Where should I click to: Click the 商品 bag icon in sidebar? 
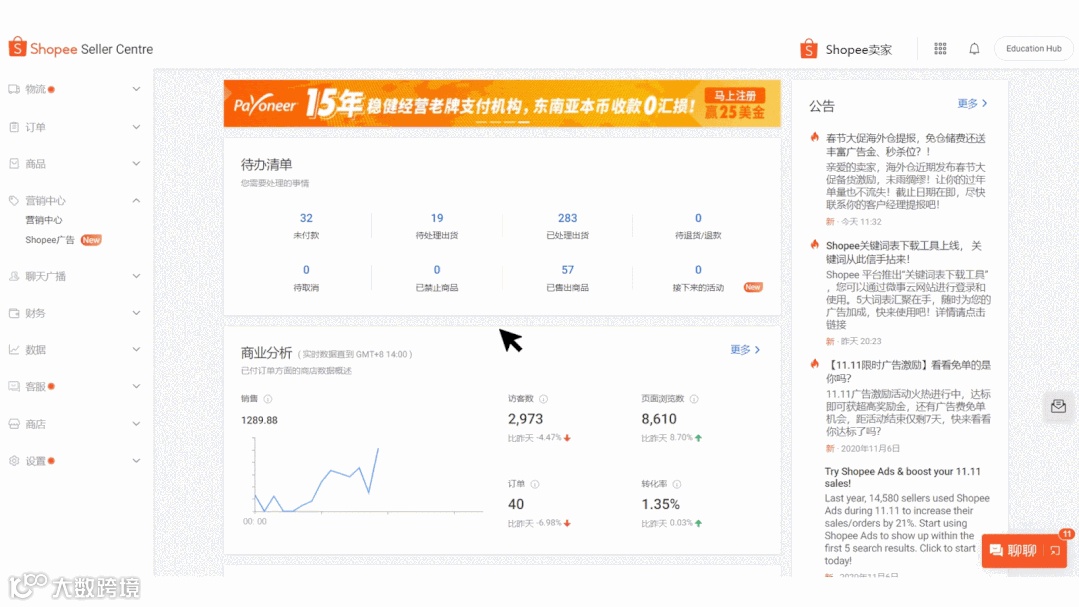pyautogui.click(x=14, y=163)
